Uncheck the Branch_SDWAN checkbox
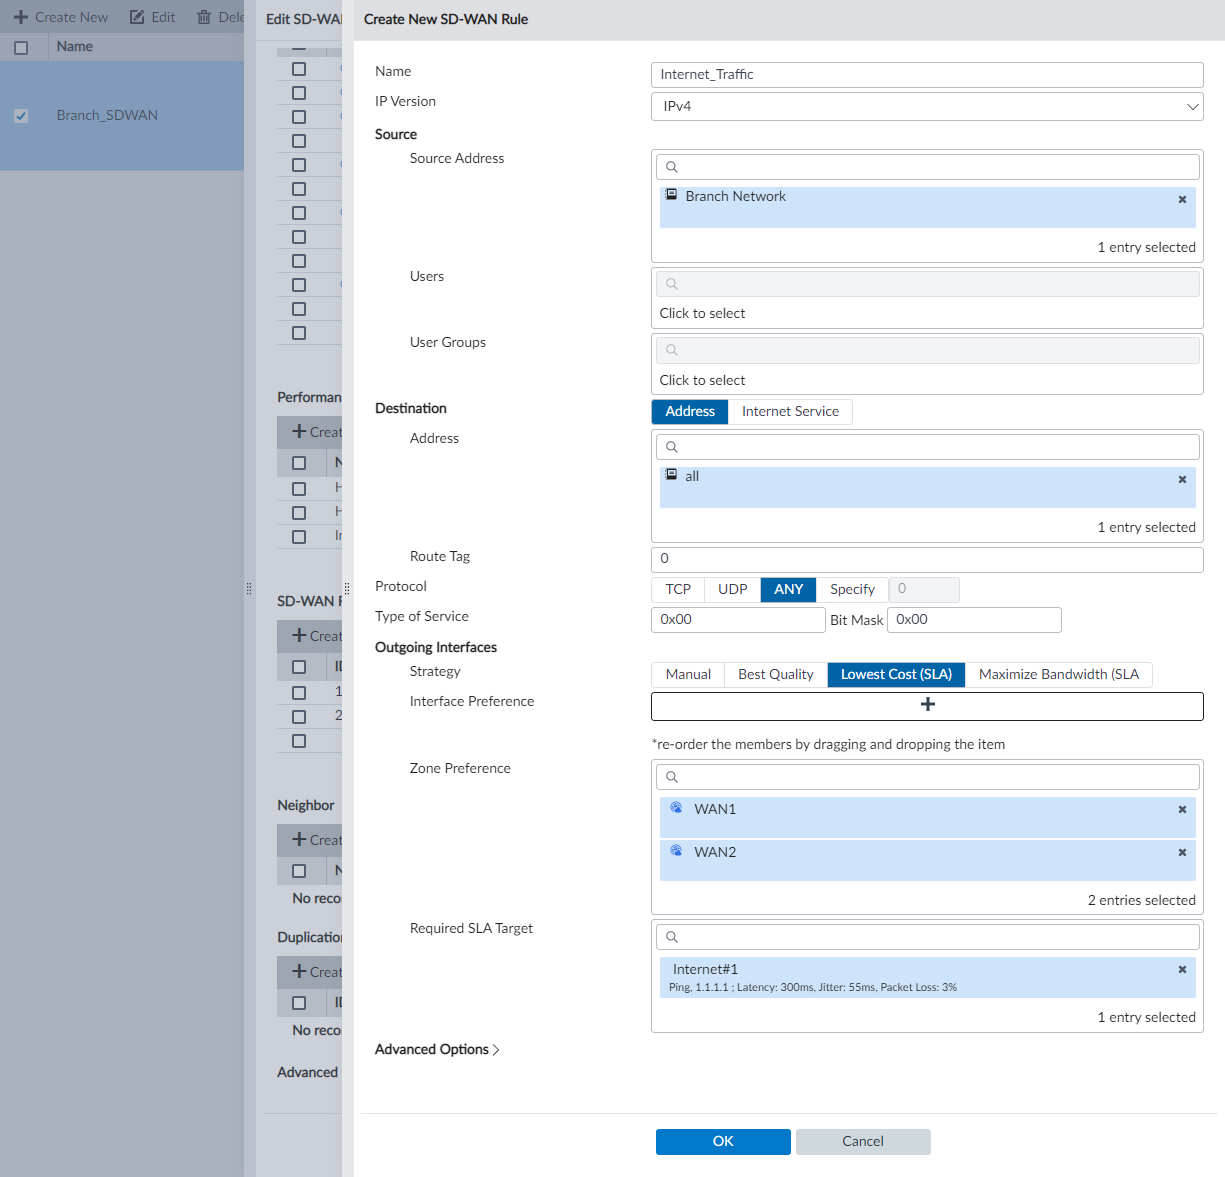This screenshot has height=1177, width=1225. click(x=21, y=115)
